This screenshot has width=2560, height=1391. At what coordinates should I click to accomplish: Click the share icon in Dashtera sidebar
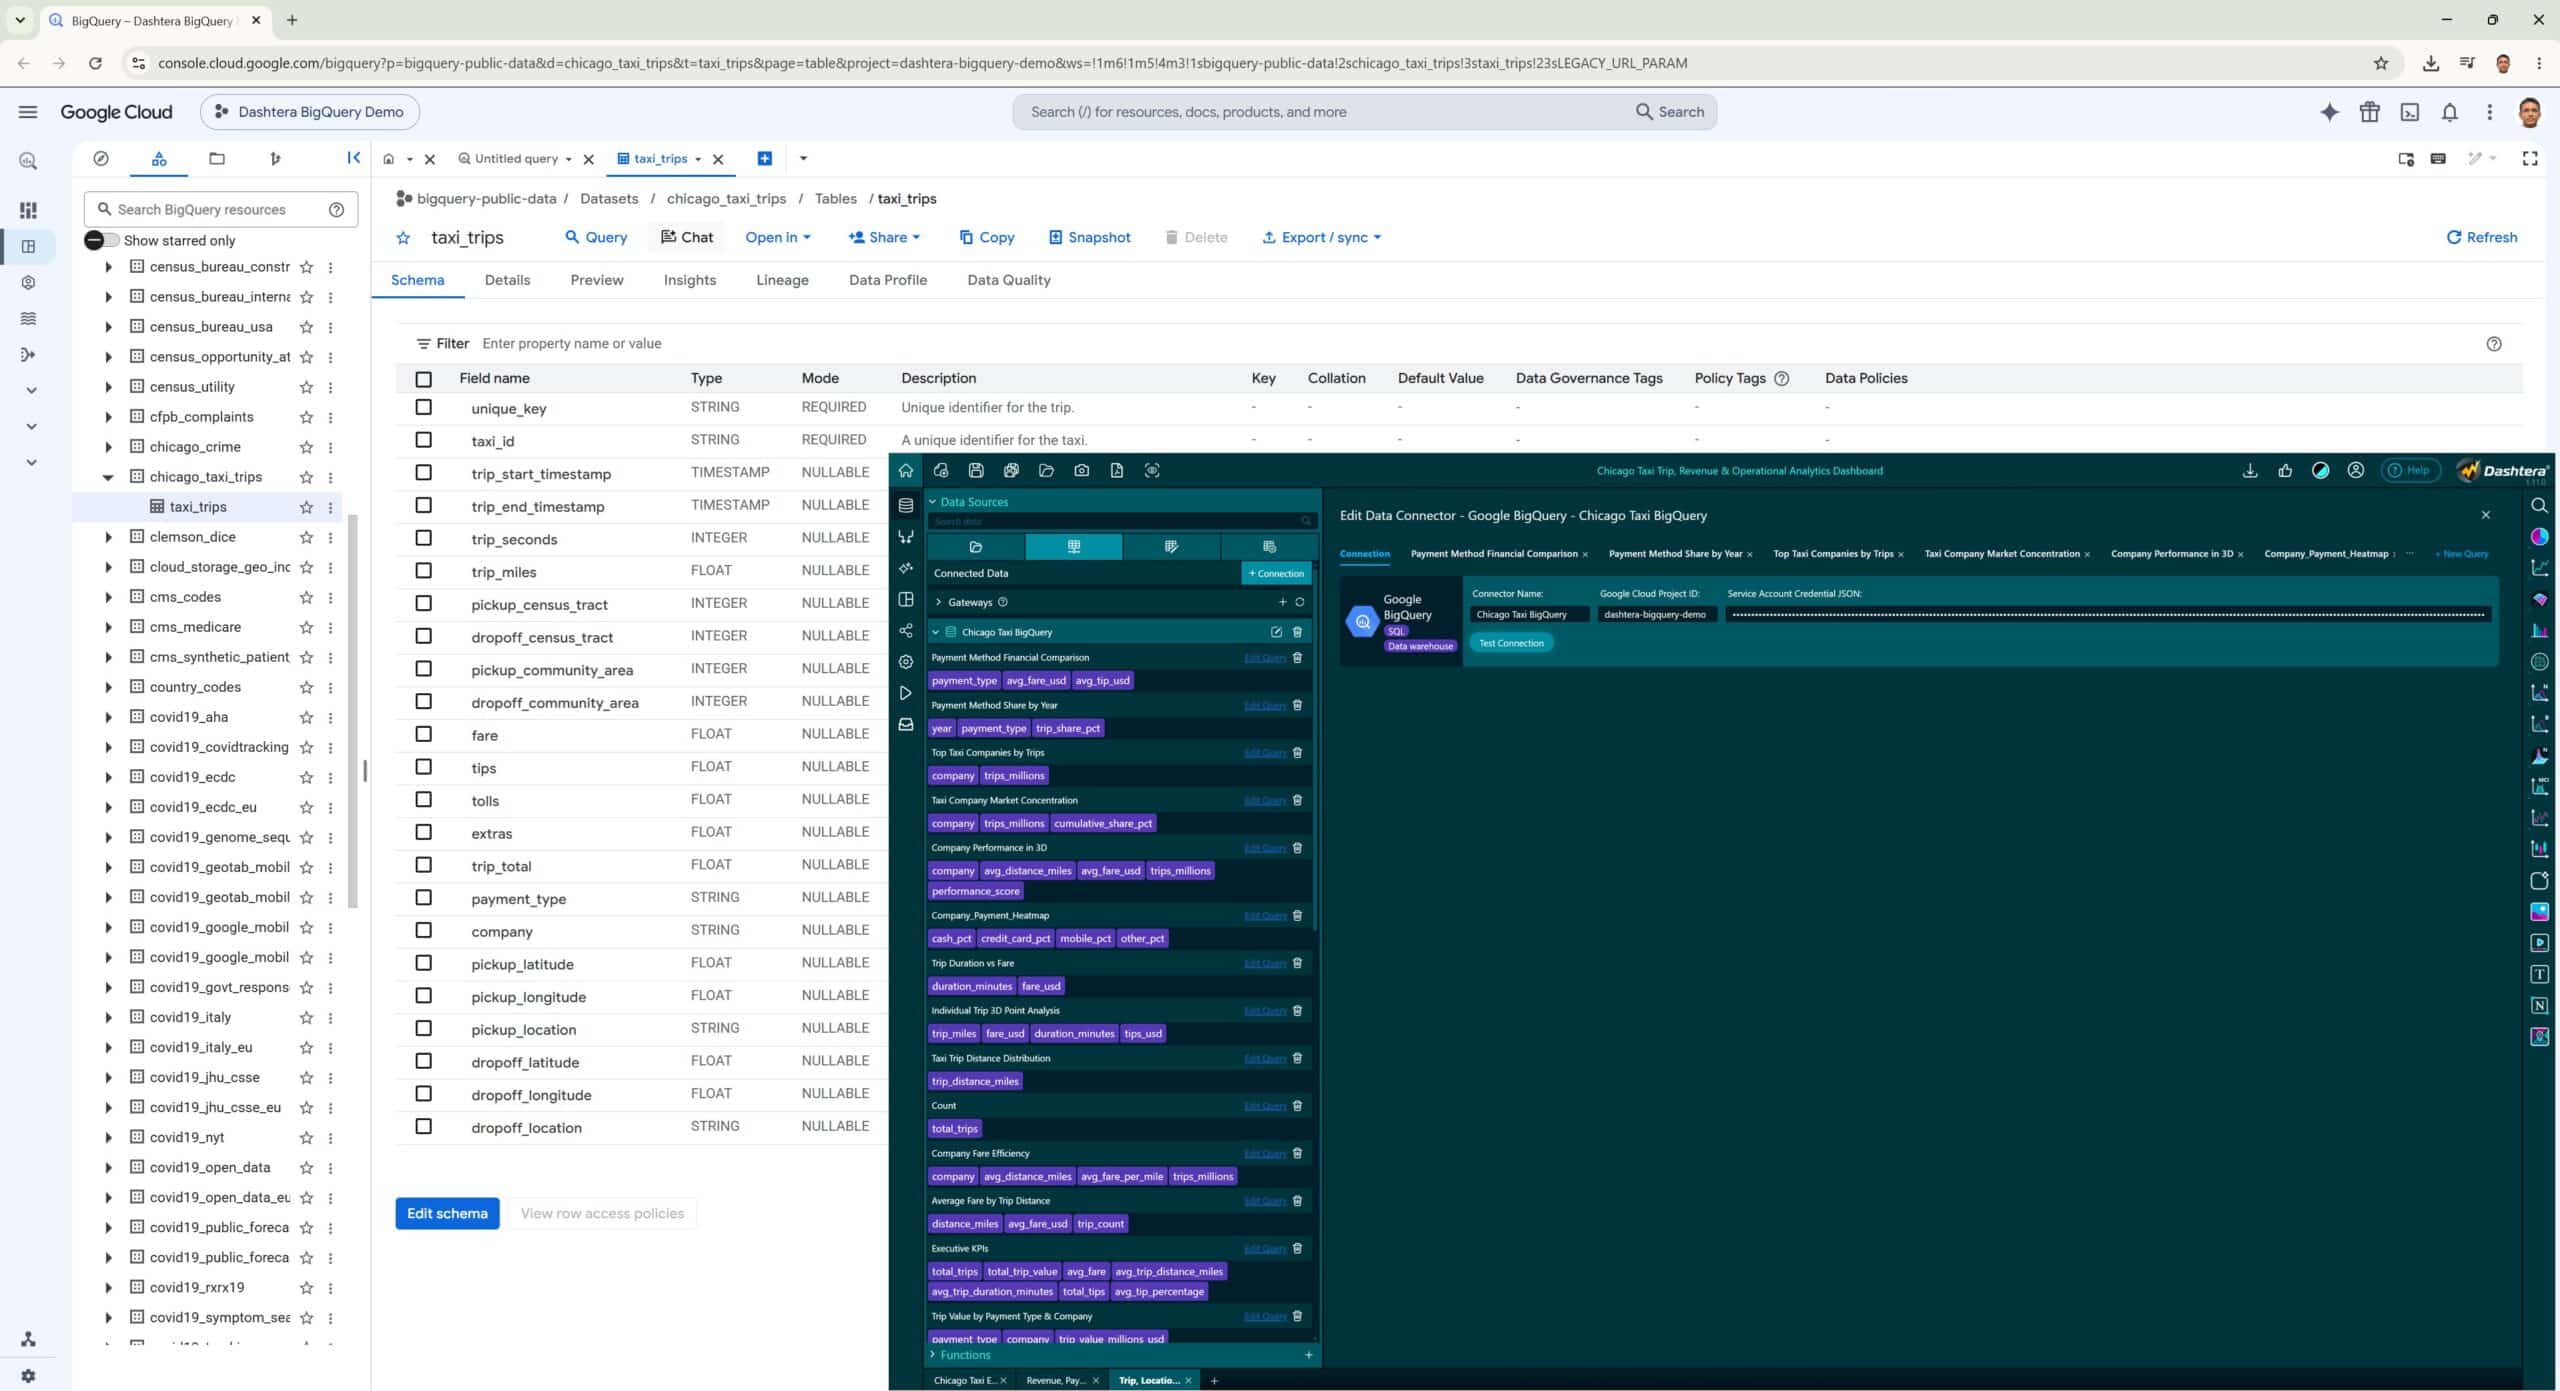906,631
